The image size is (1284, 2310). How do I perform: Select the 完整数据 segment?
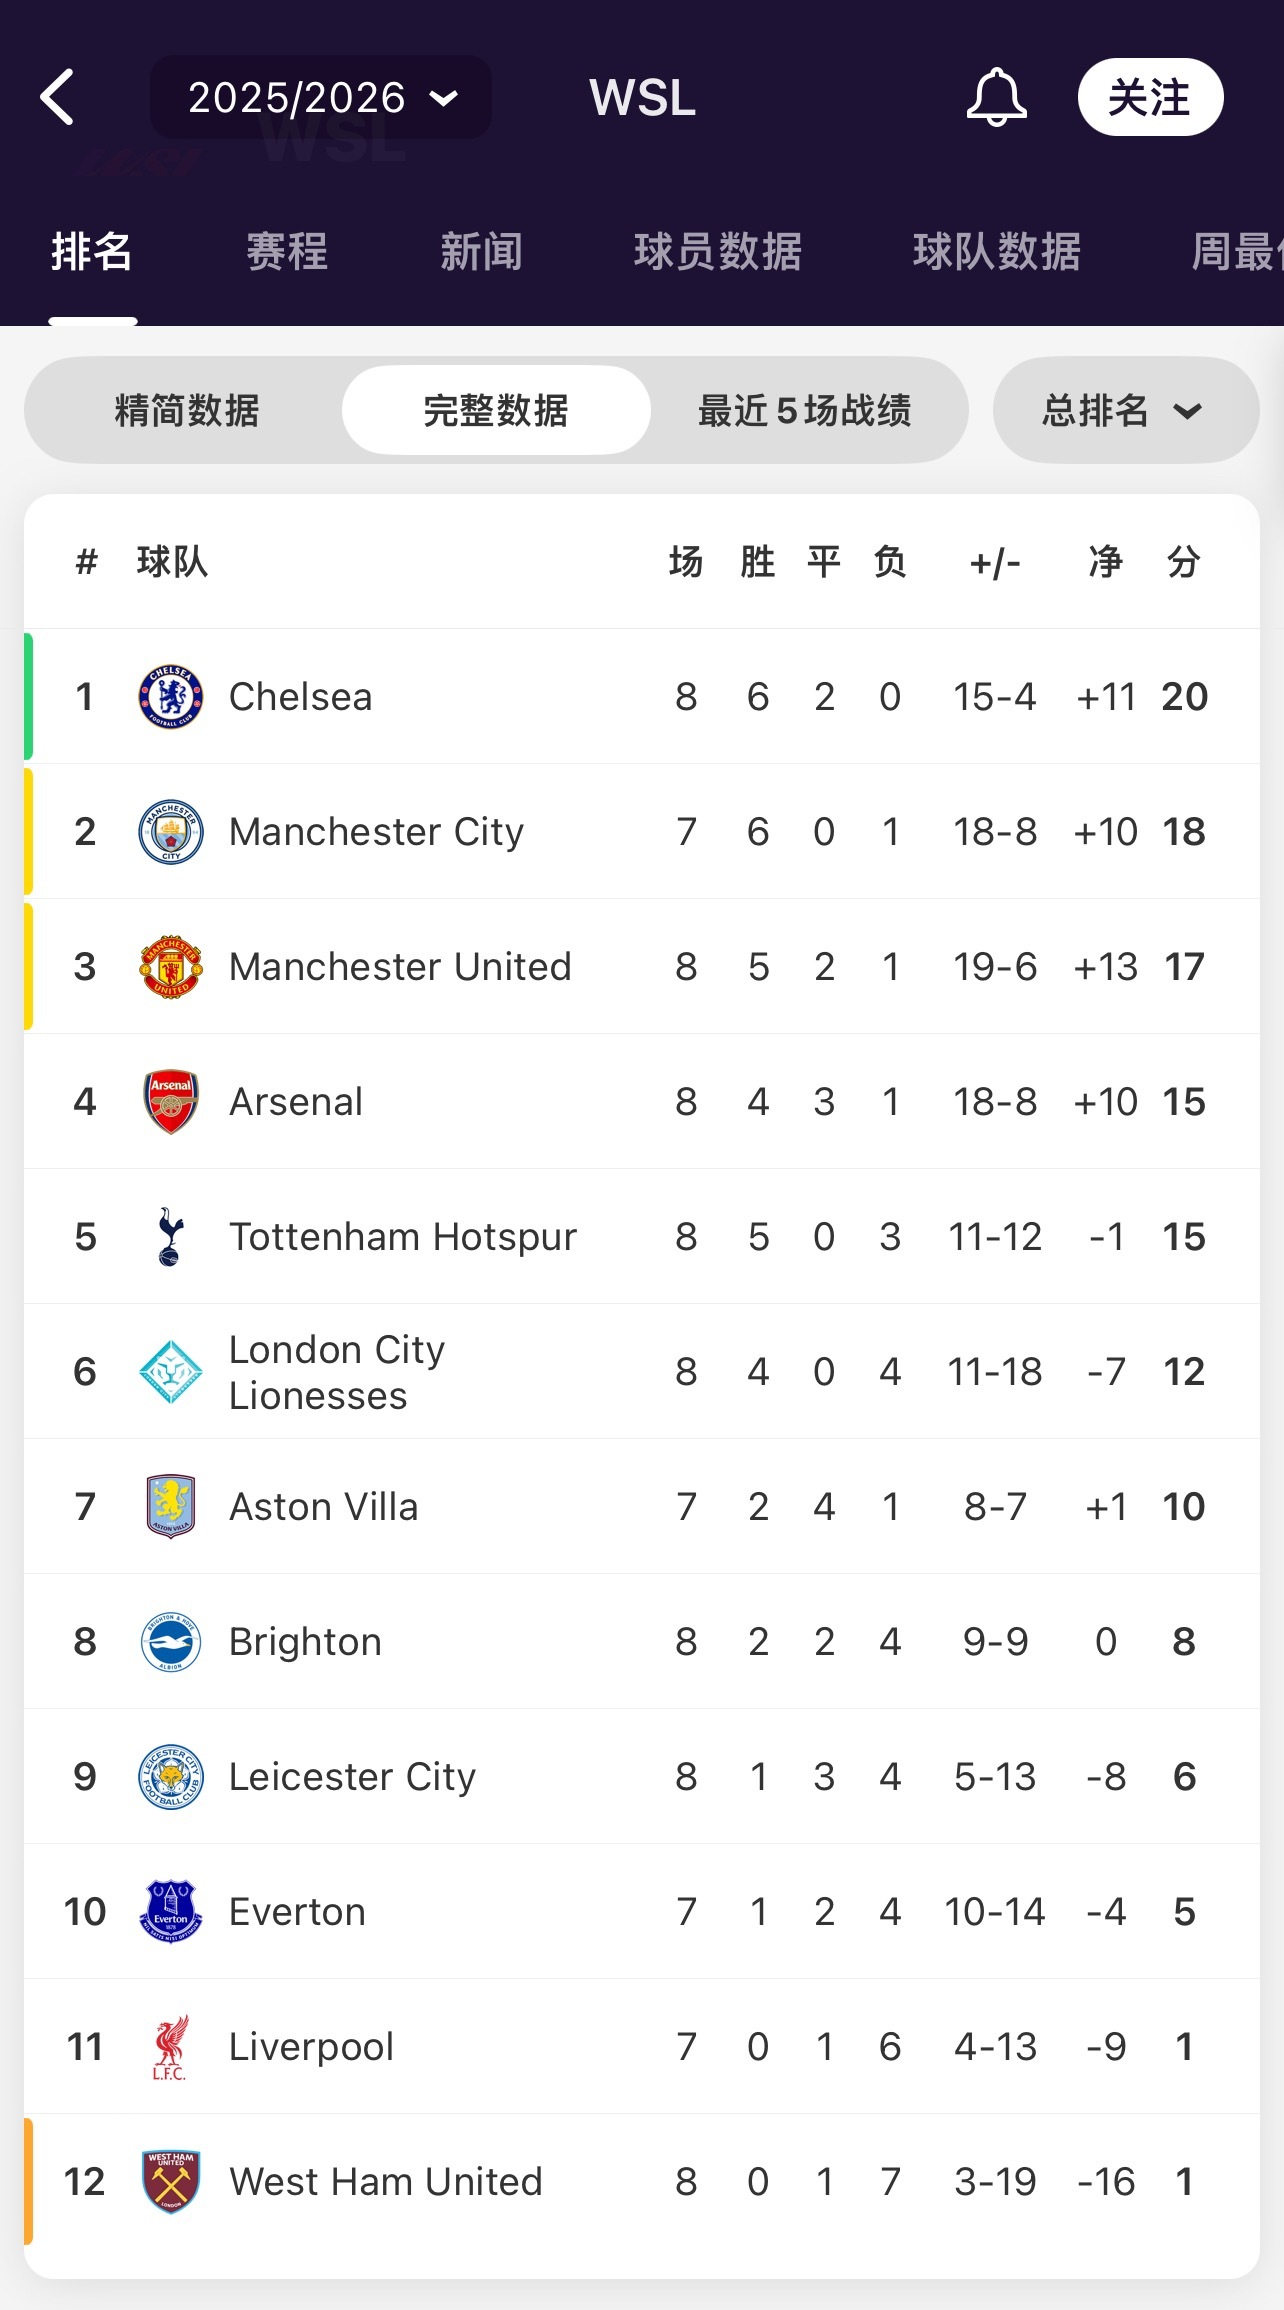pos(496,410)
